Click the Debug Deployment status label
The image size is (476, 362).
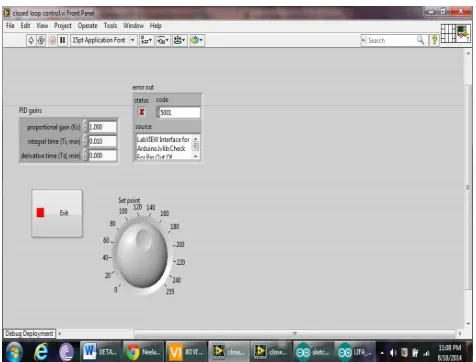point(29,334)
